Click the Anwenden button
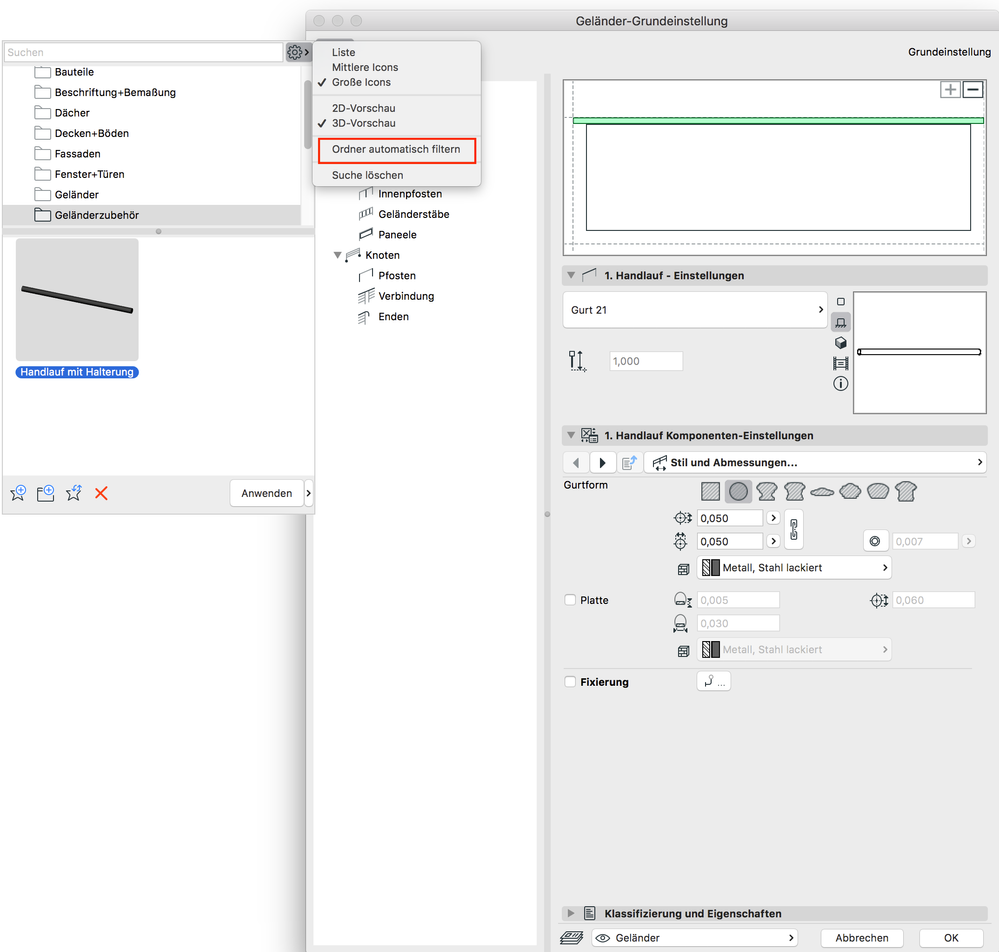This screenshot has height=952, width=999. pos(266,493)
